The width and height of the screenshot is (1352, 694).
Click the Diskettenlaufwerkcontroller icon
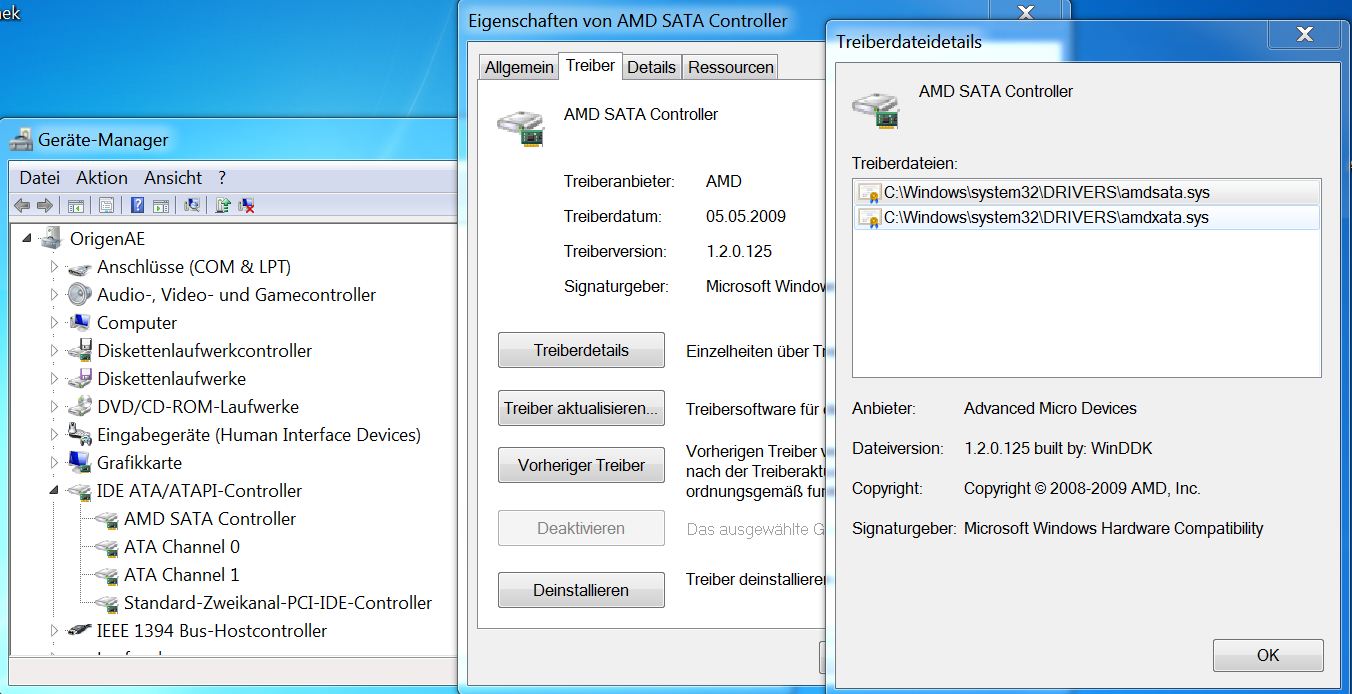coord(80,351)
